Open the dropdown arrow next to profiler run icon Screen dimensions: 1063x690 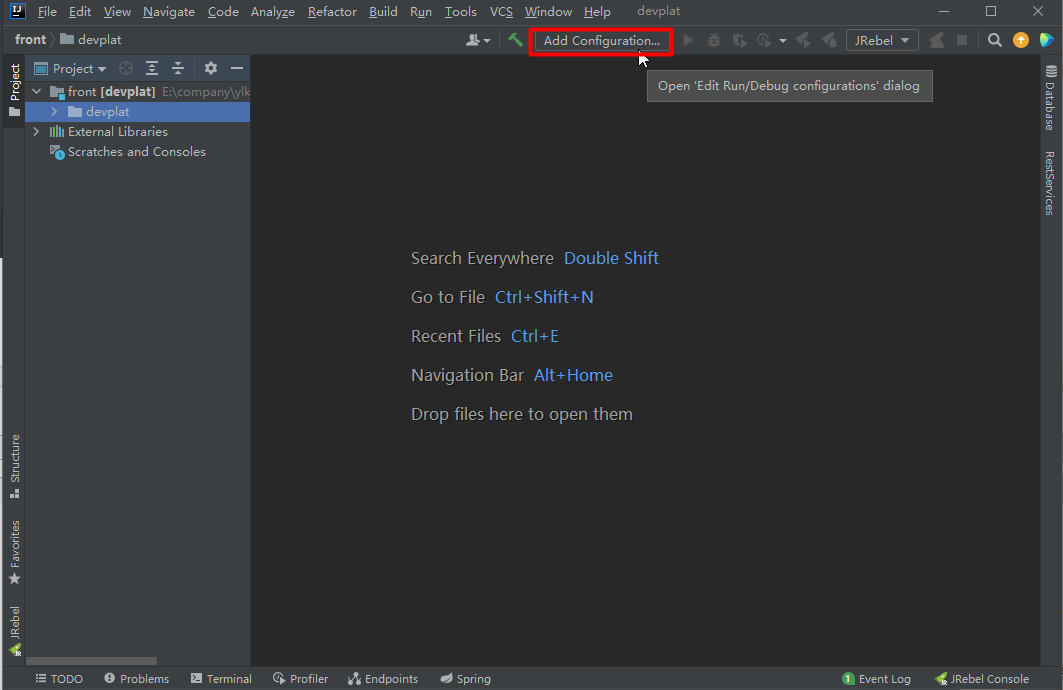(782, 41)
